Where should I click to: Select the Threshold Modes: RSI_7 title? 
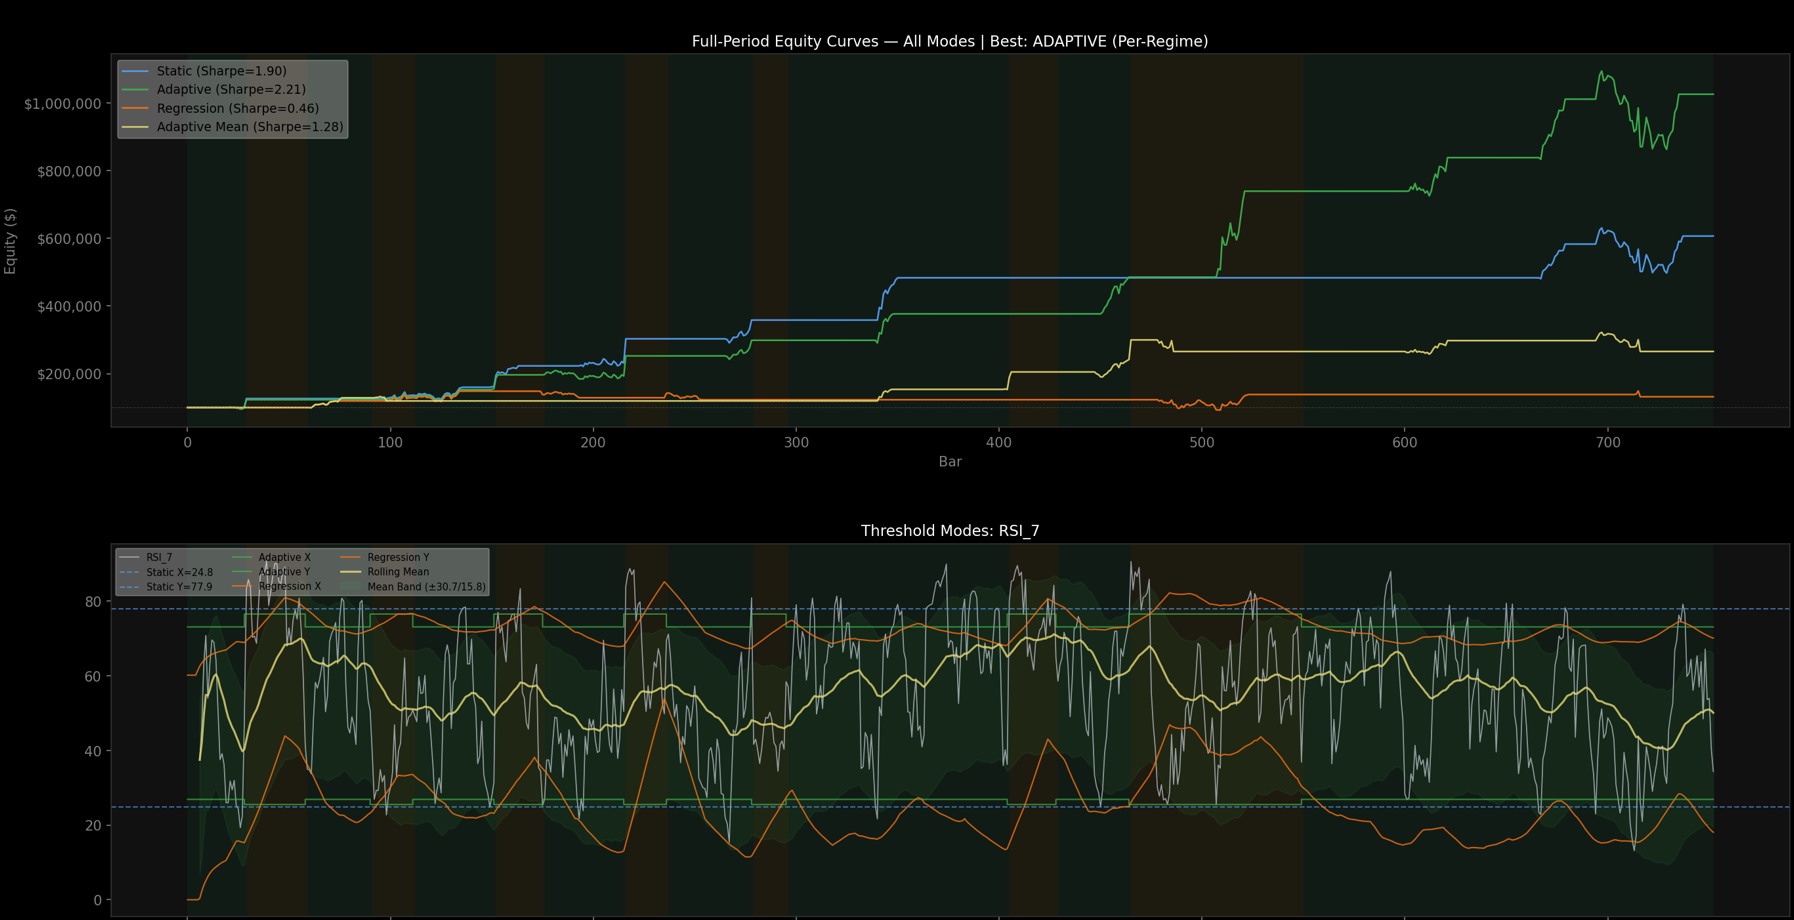coord(951,530)
